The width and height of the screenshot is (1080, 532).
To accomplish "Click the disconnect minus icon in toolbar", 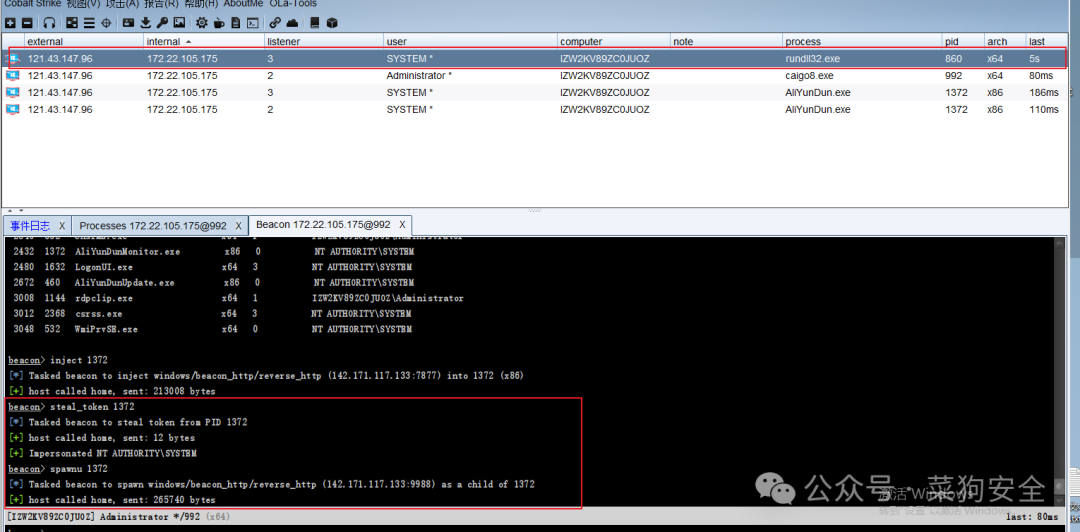I will pos(27,23).
